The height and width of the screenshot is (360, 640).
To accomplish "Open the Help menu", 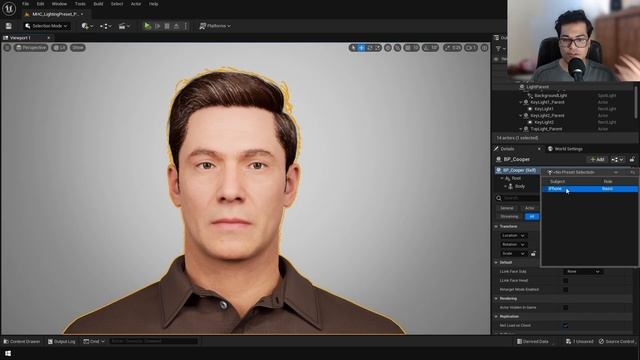I will coord(153,4).
